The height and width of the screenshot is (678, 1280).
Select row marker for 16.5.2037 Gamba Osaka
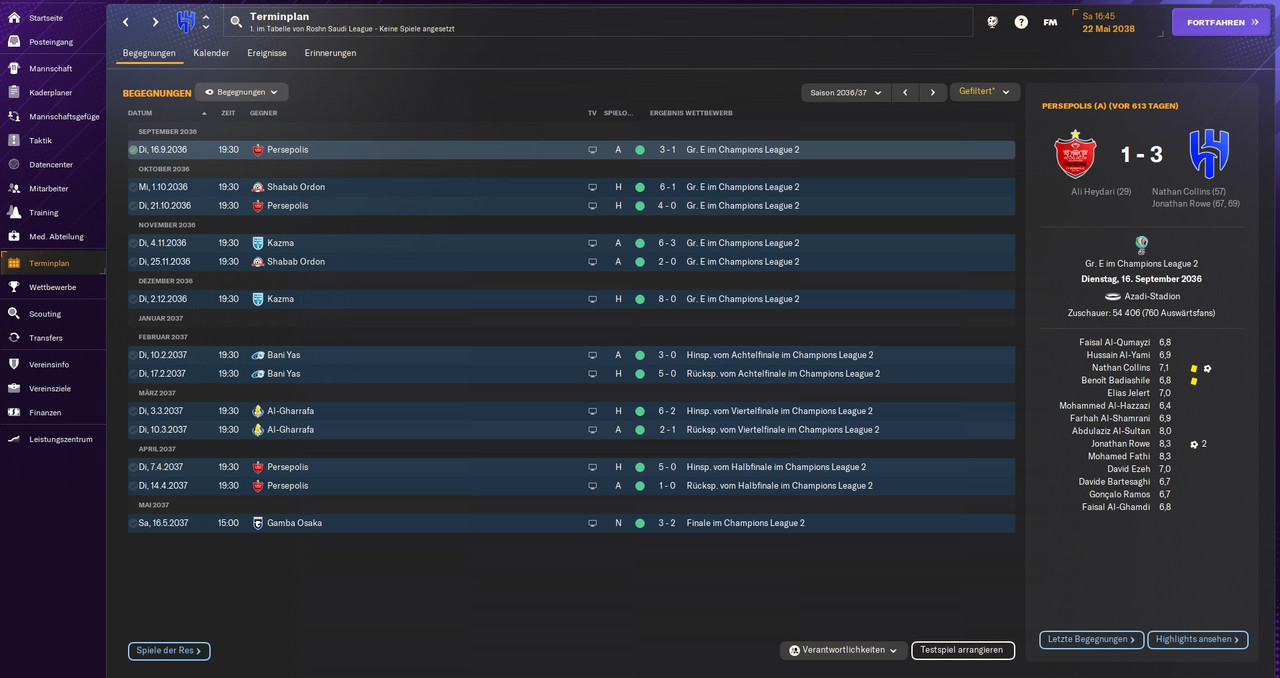pos(133,523)
